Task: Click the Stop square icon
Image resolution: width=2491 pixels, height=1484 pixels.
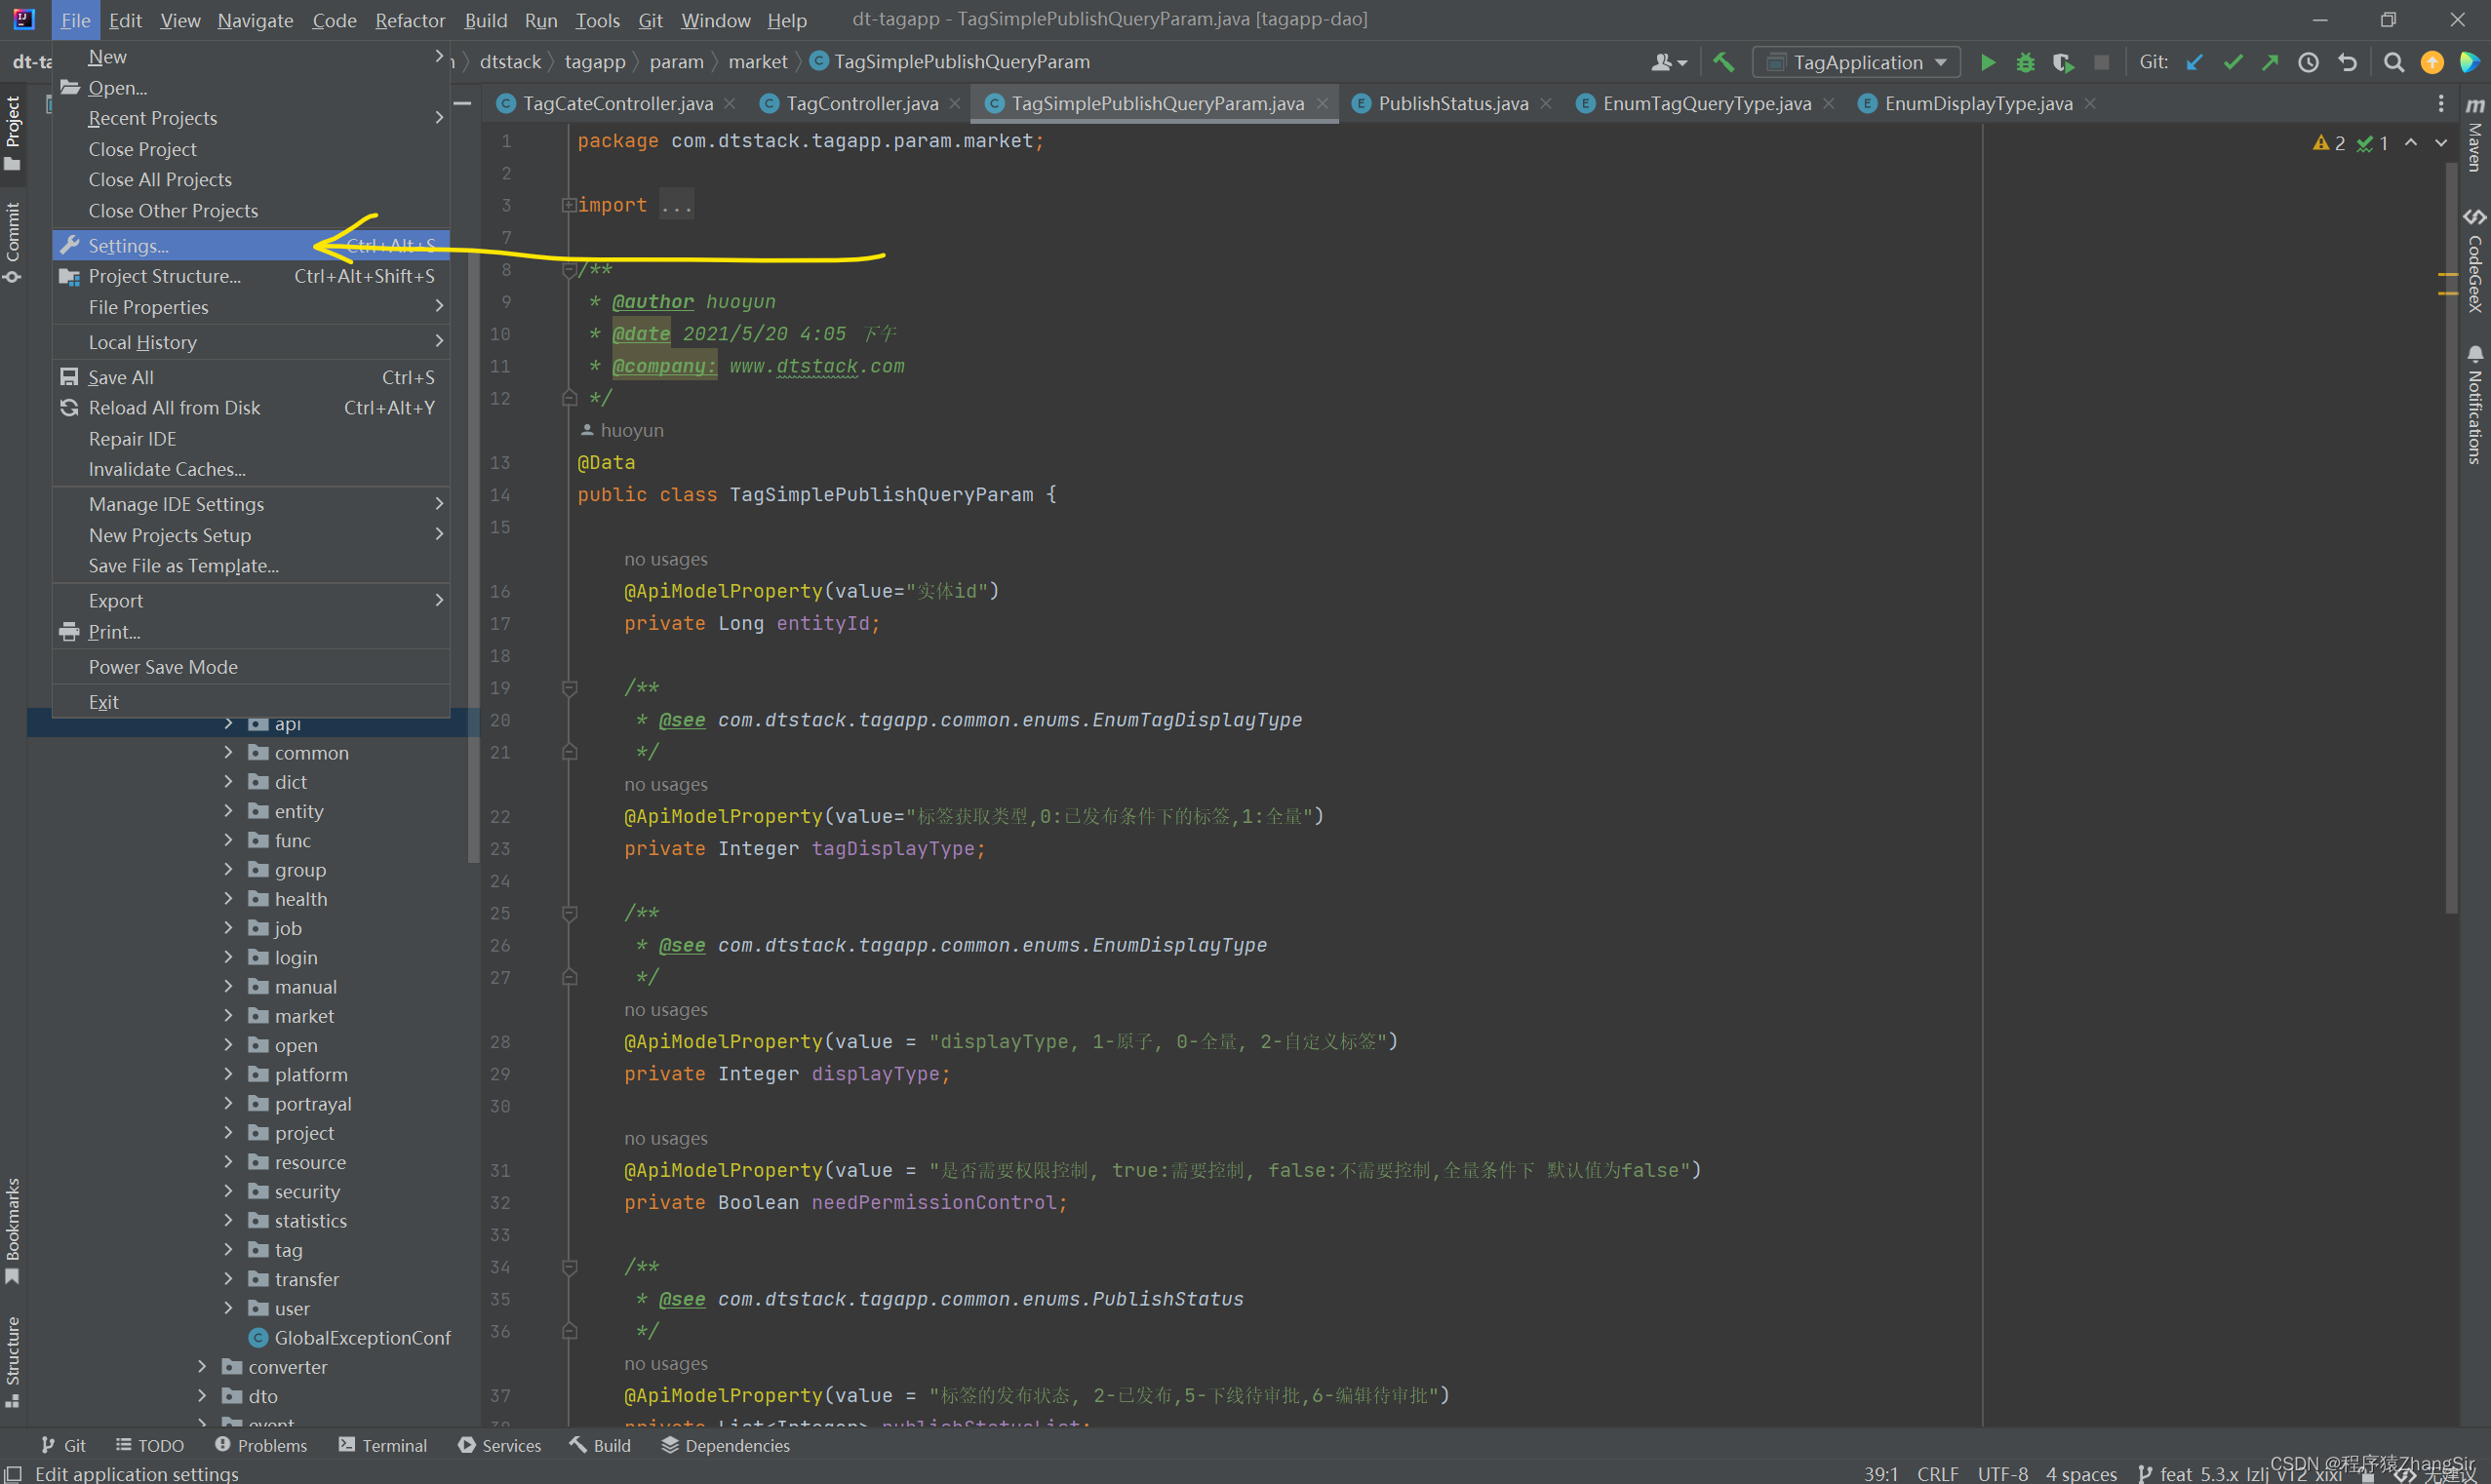Action: (x=2101, y=62)
